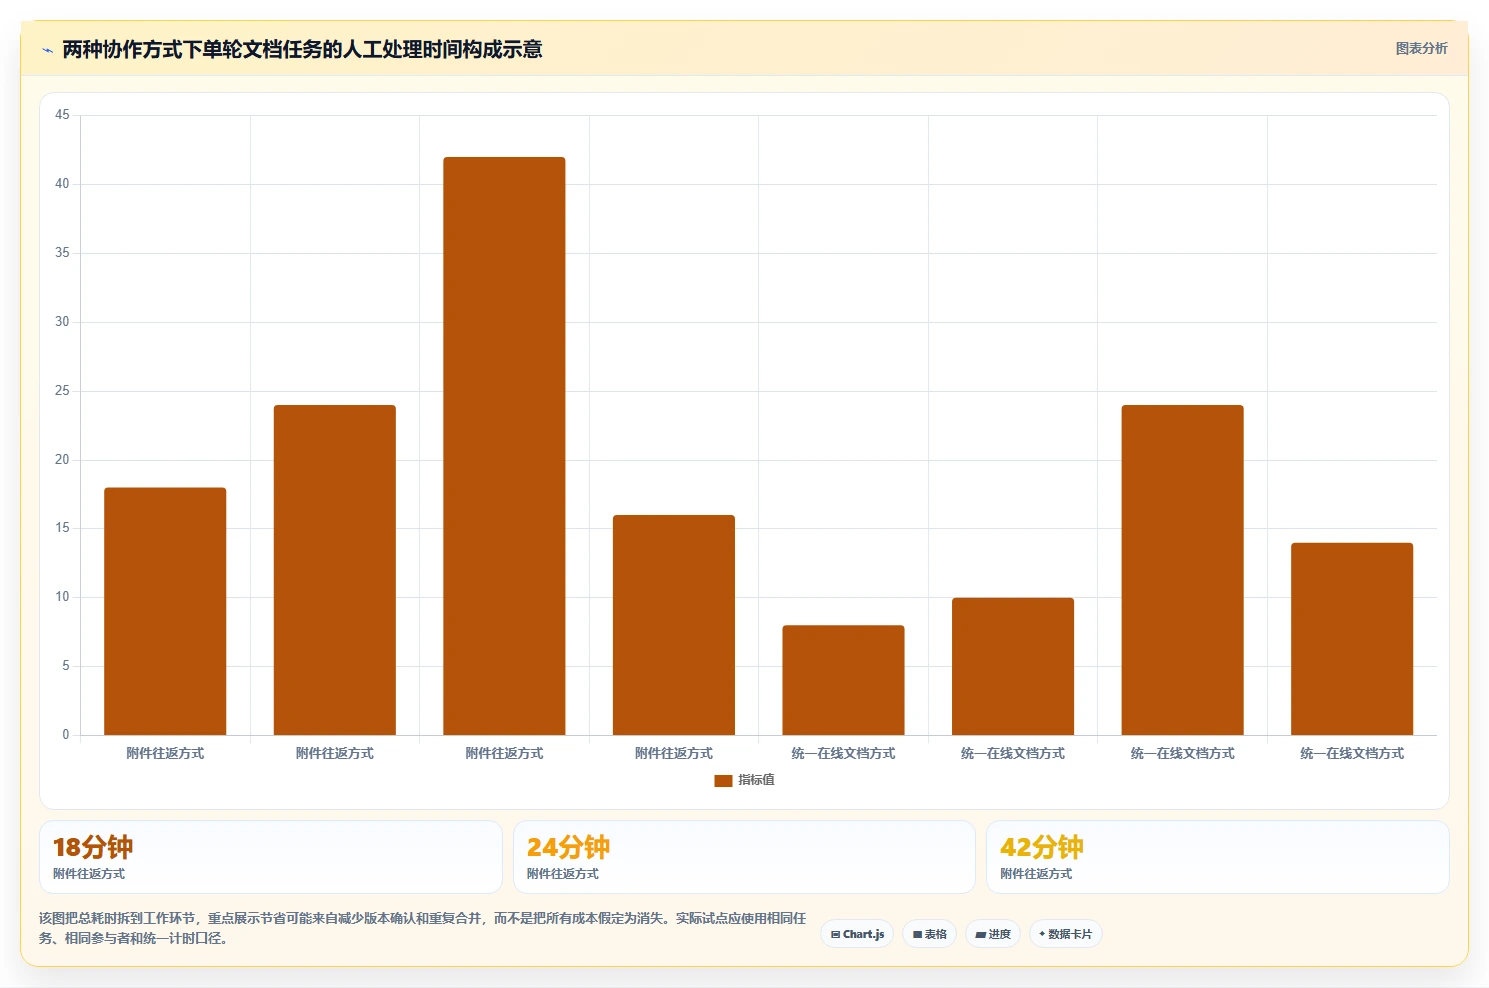Click the blue icon beside the chart title

coord(47,50)
